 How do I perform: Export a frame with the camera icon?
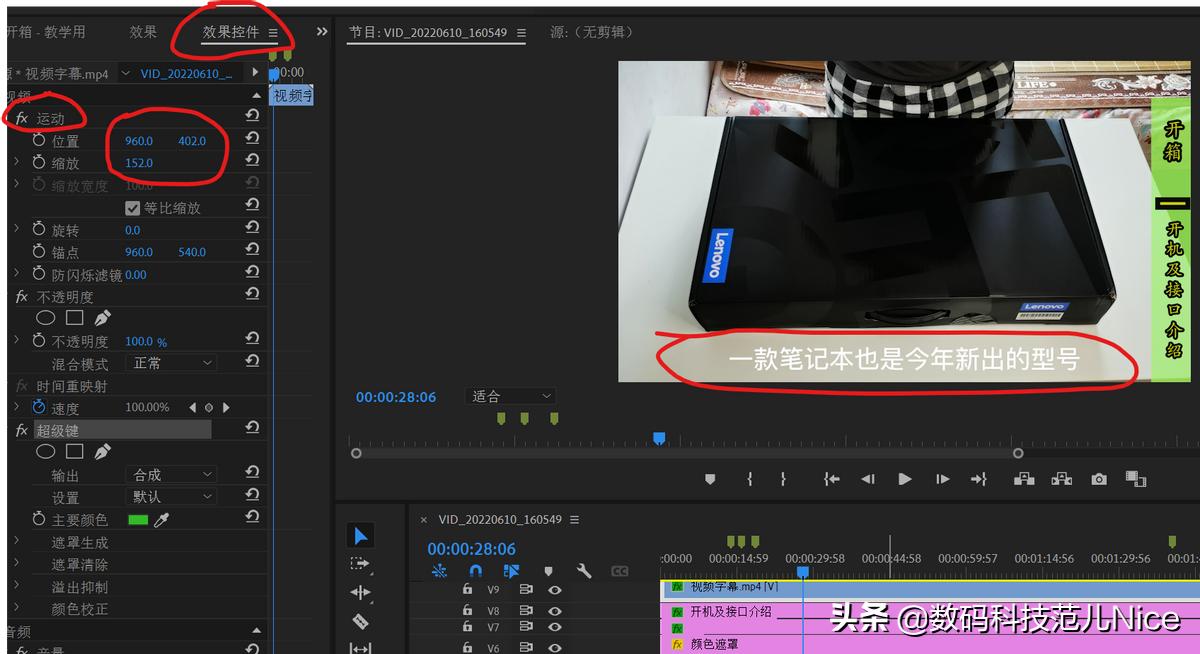click(1098, 479)
